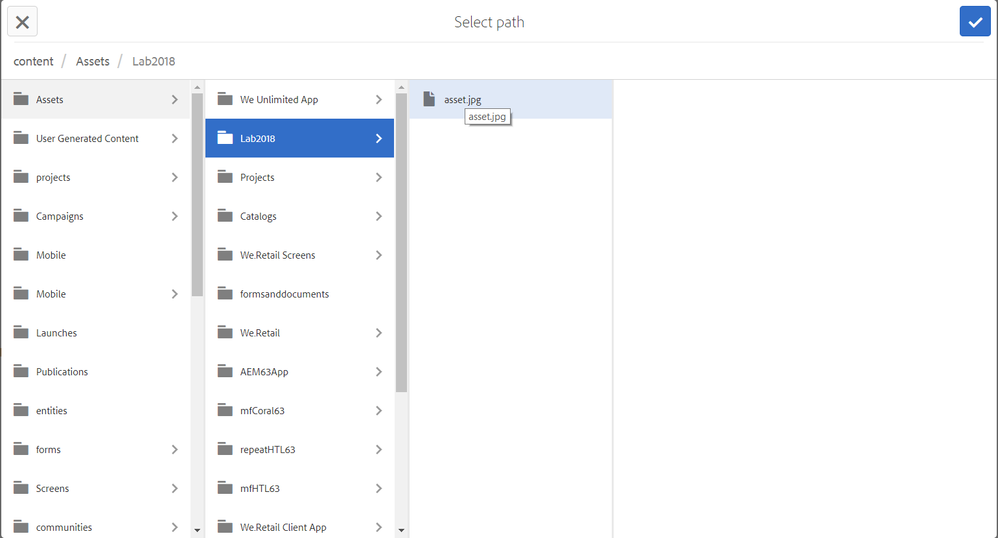Click the folder icon next to entities
The width and height of the screenshot is (998, 538).
point(20,411)
